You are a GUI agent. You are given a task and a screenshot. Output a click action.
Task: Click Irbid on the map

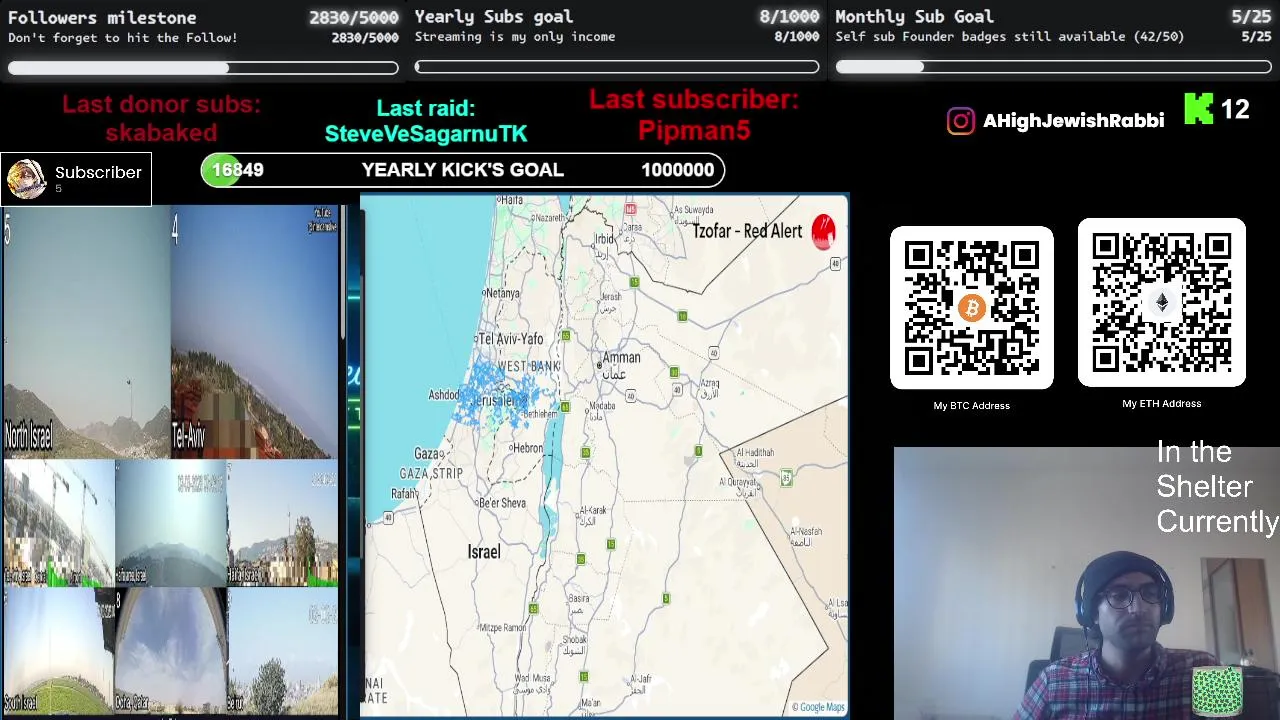[x=604, y=240]
